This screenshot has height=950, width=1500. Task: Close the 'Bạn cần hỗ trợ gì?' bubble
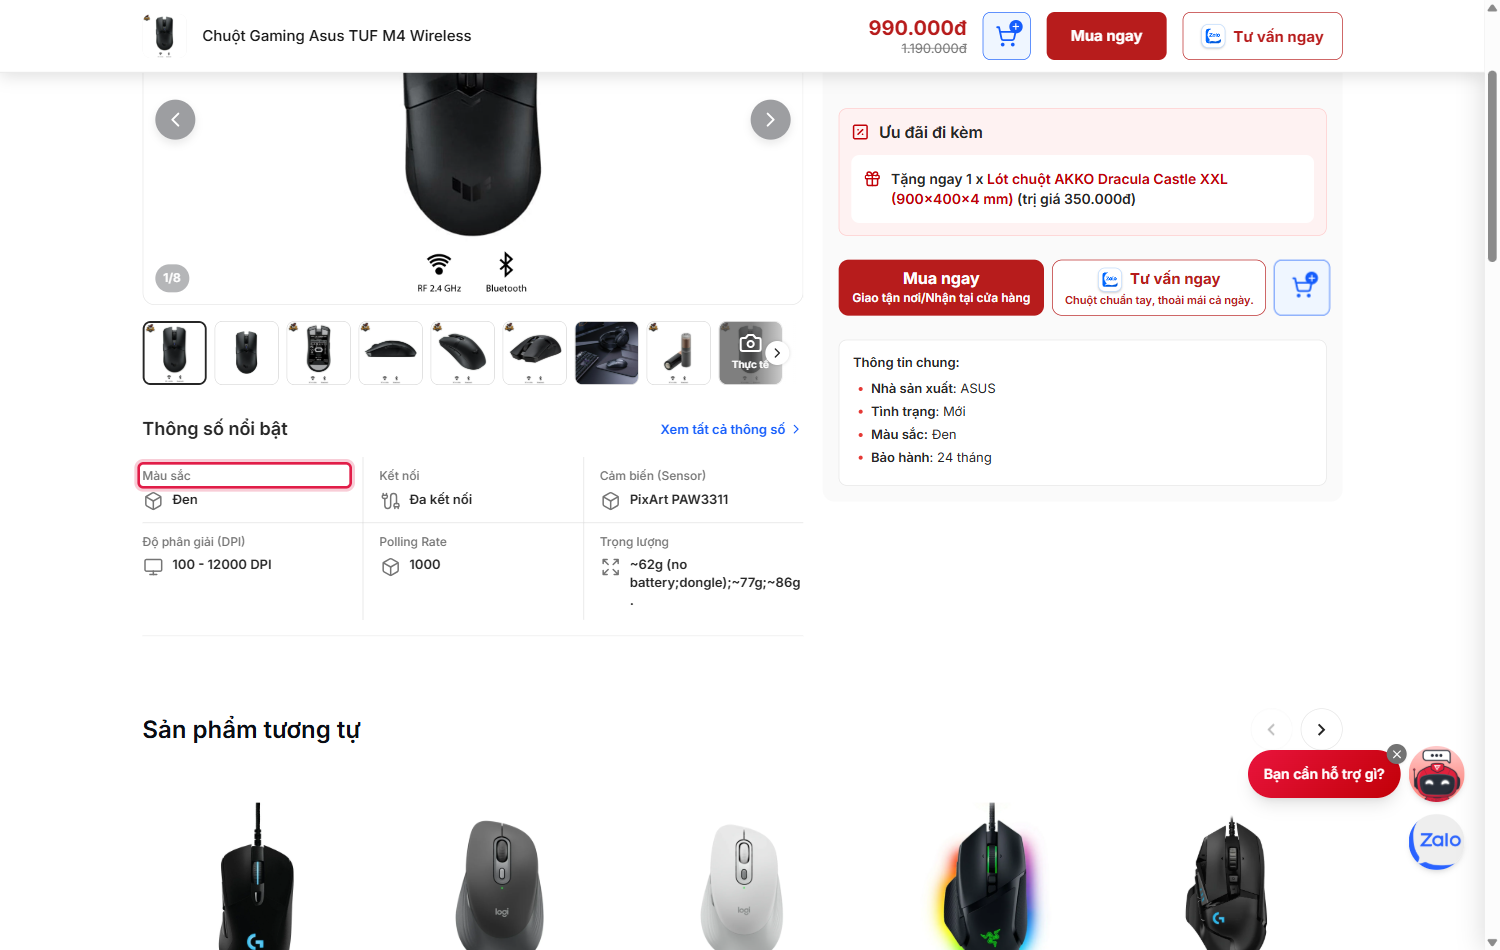coord(1397,755)
